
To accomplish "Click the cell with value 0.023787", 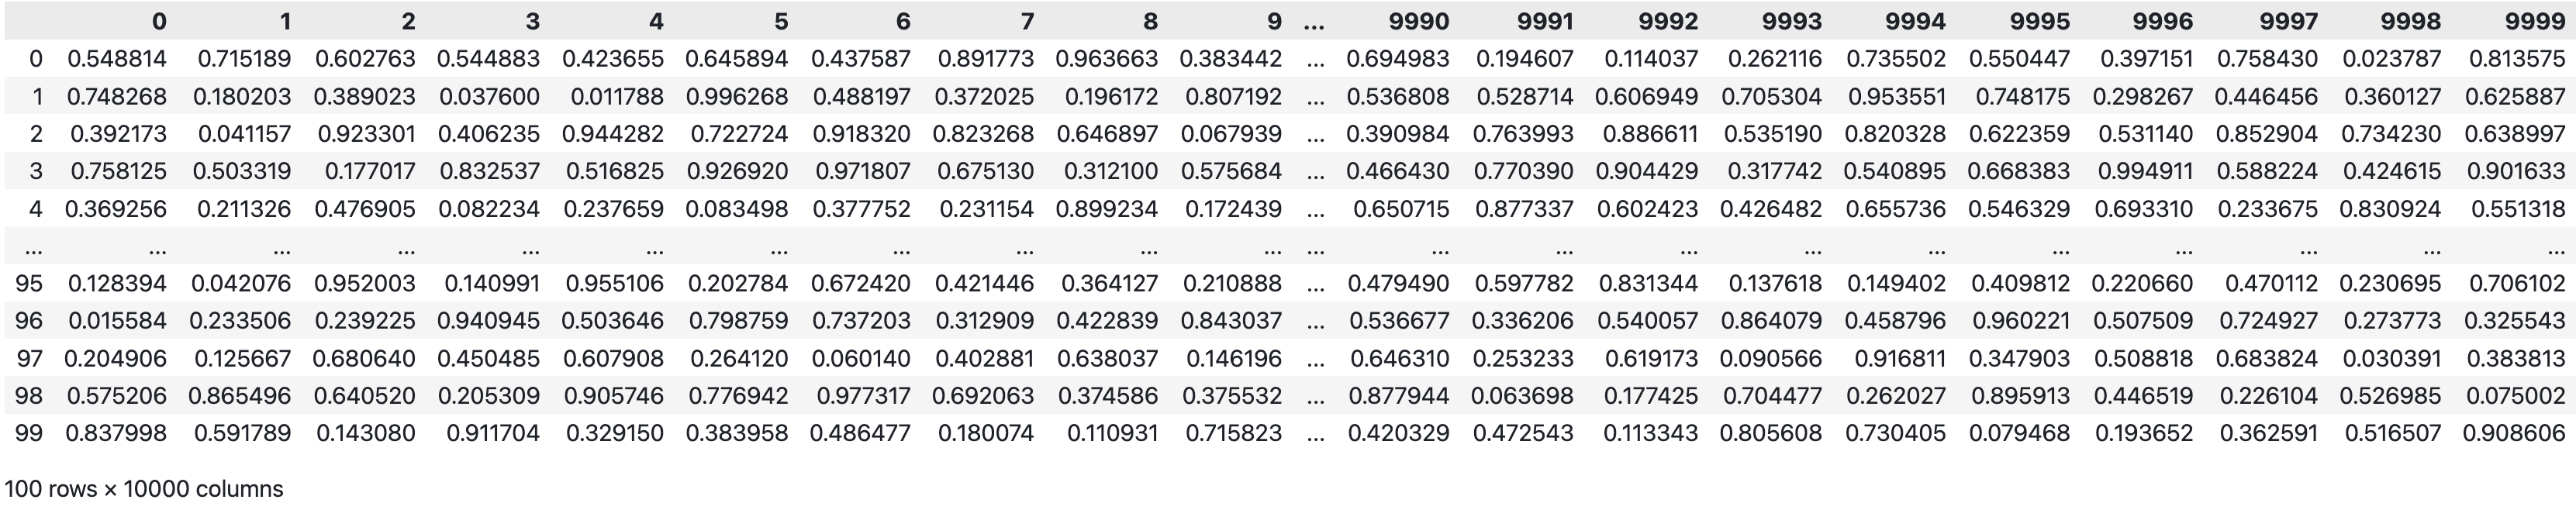I will tap(2392, 59).
